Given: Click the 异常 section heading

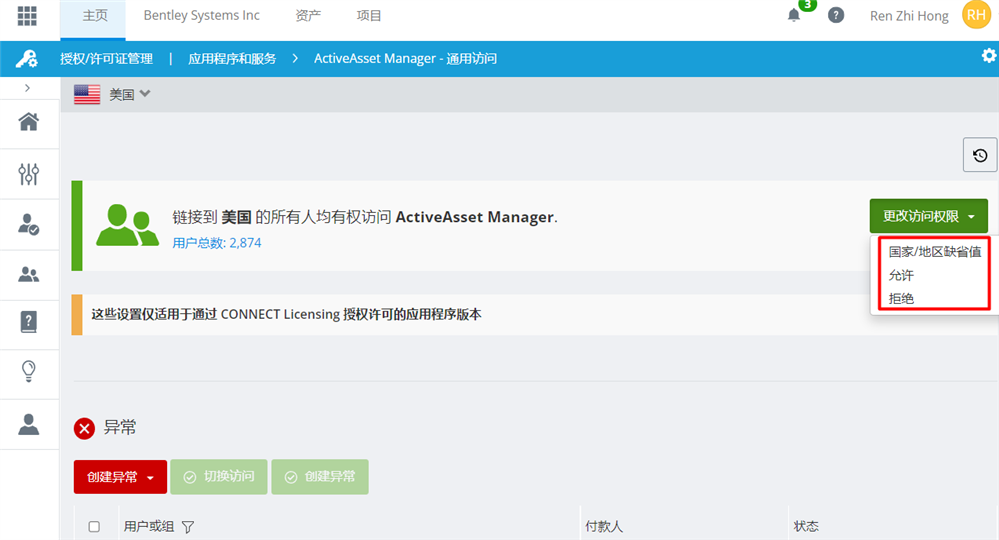Looking at the screenshot, I should tap(120, 427).
